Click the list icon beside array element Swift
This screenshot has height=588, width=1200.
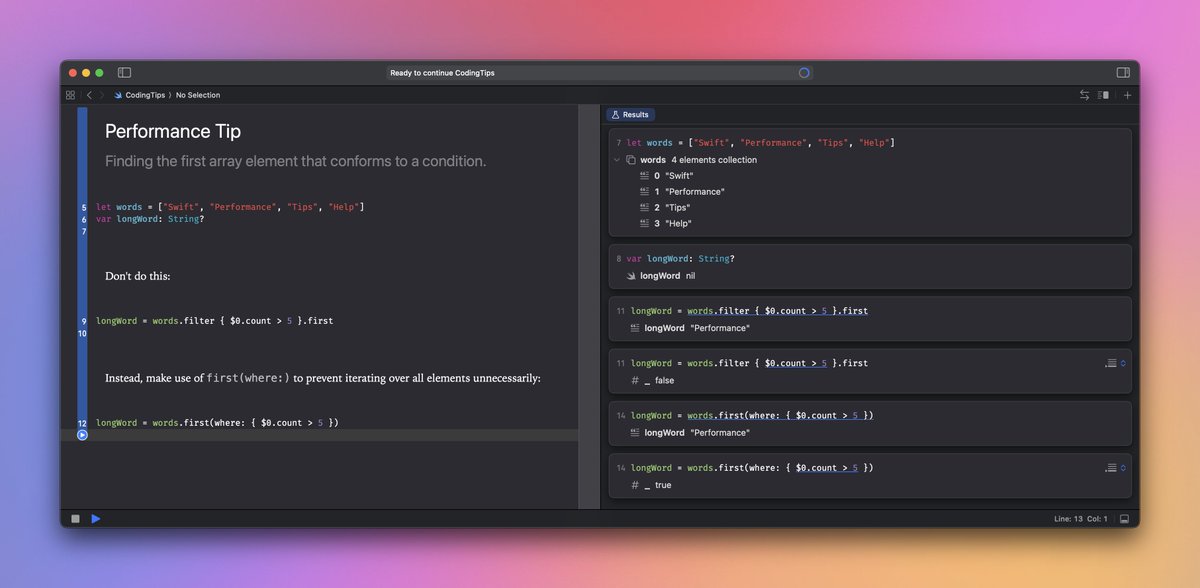coord(642,175)
